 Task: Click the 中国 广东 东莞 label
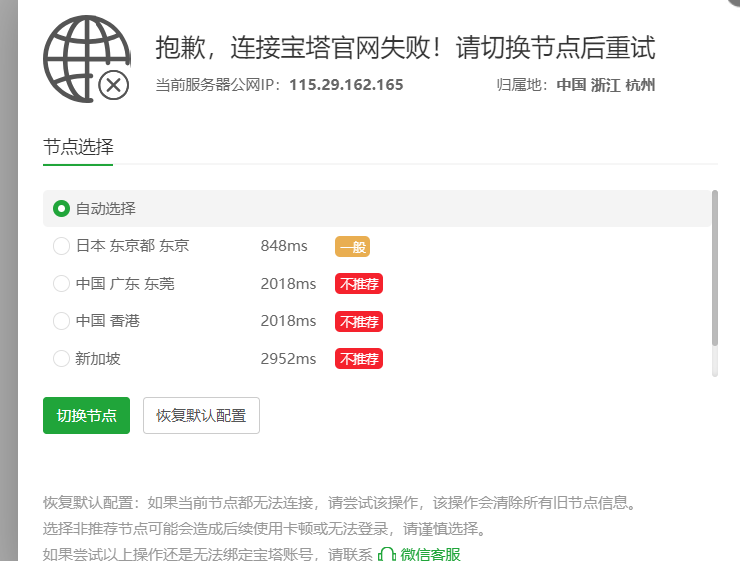coord(125,284)
